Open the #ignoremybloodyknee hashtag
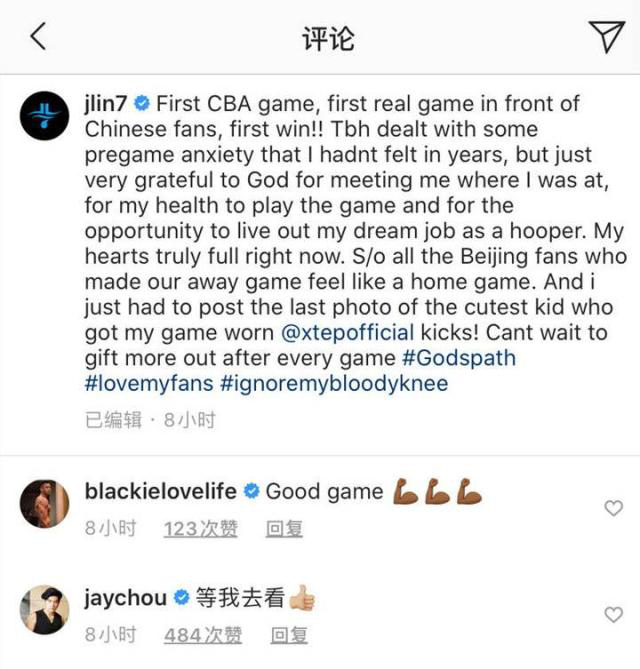Viewport: 640px width, 669px height. [334, 384]
